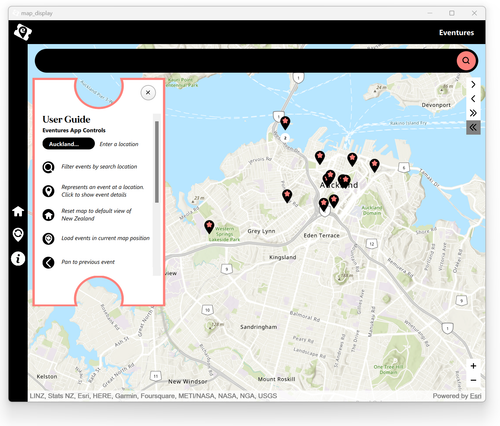Viewport: 500px width, 426px height.
Task: Click the Devonport map label
Action: [x=436, y=105]
